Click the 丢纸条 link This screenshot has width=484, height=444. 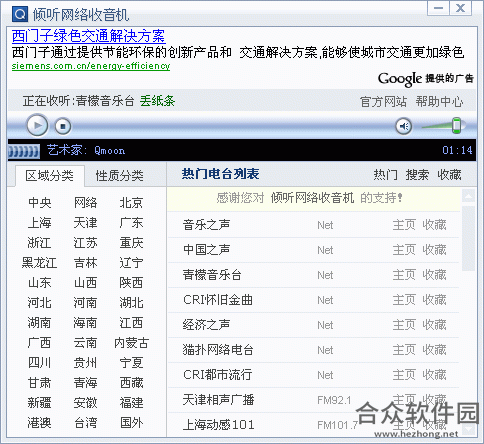tap(157, 101)
